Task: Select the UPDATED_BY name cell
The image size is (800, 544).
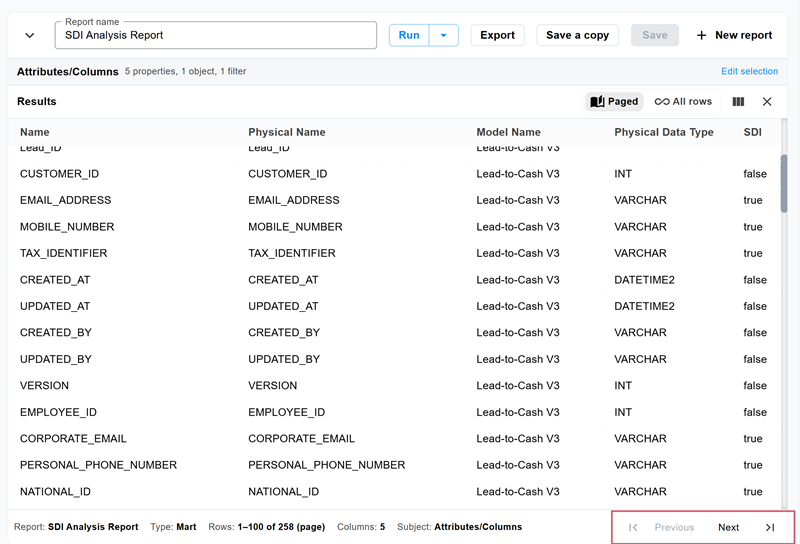Action: [x=56, y=359]
